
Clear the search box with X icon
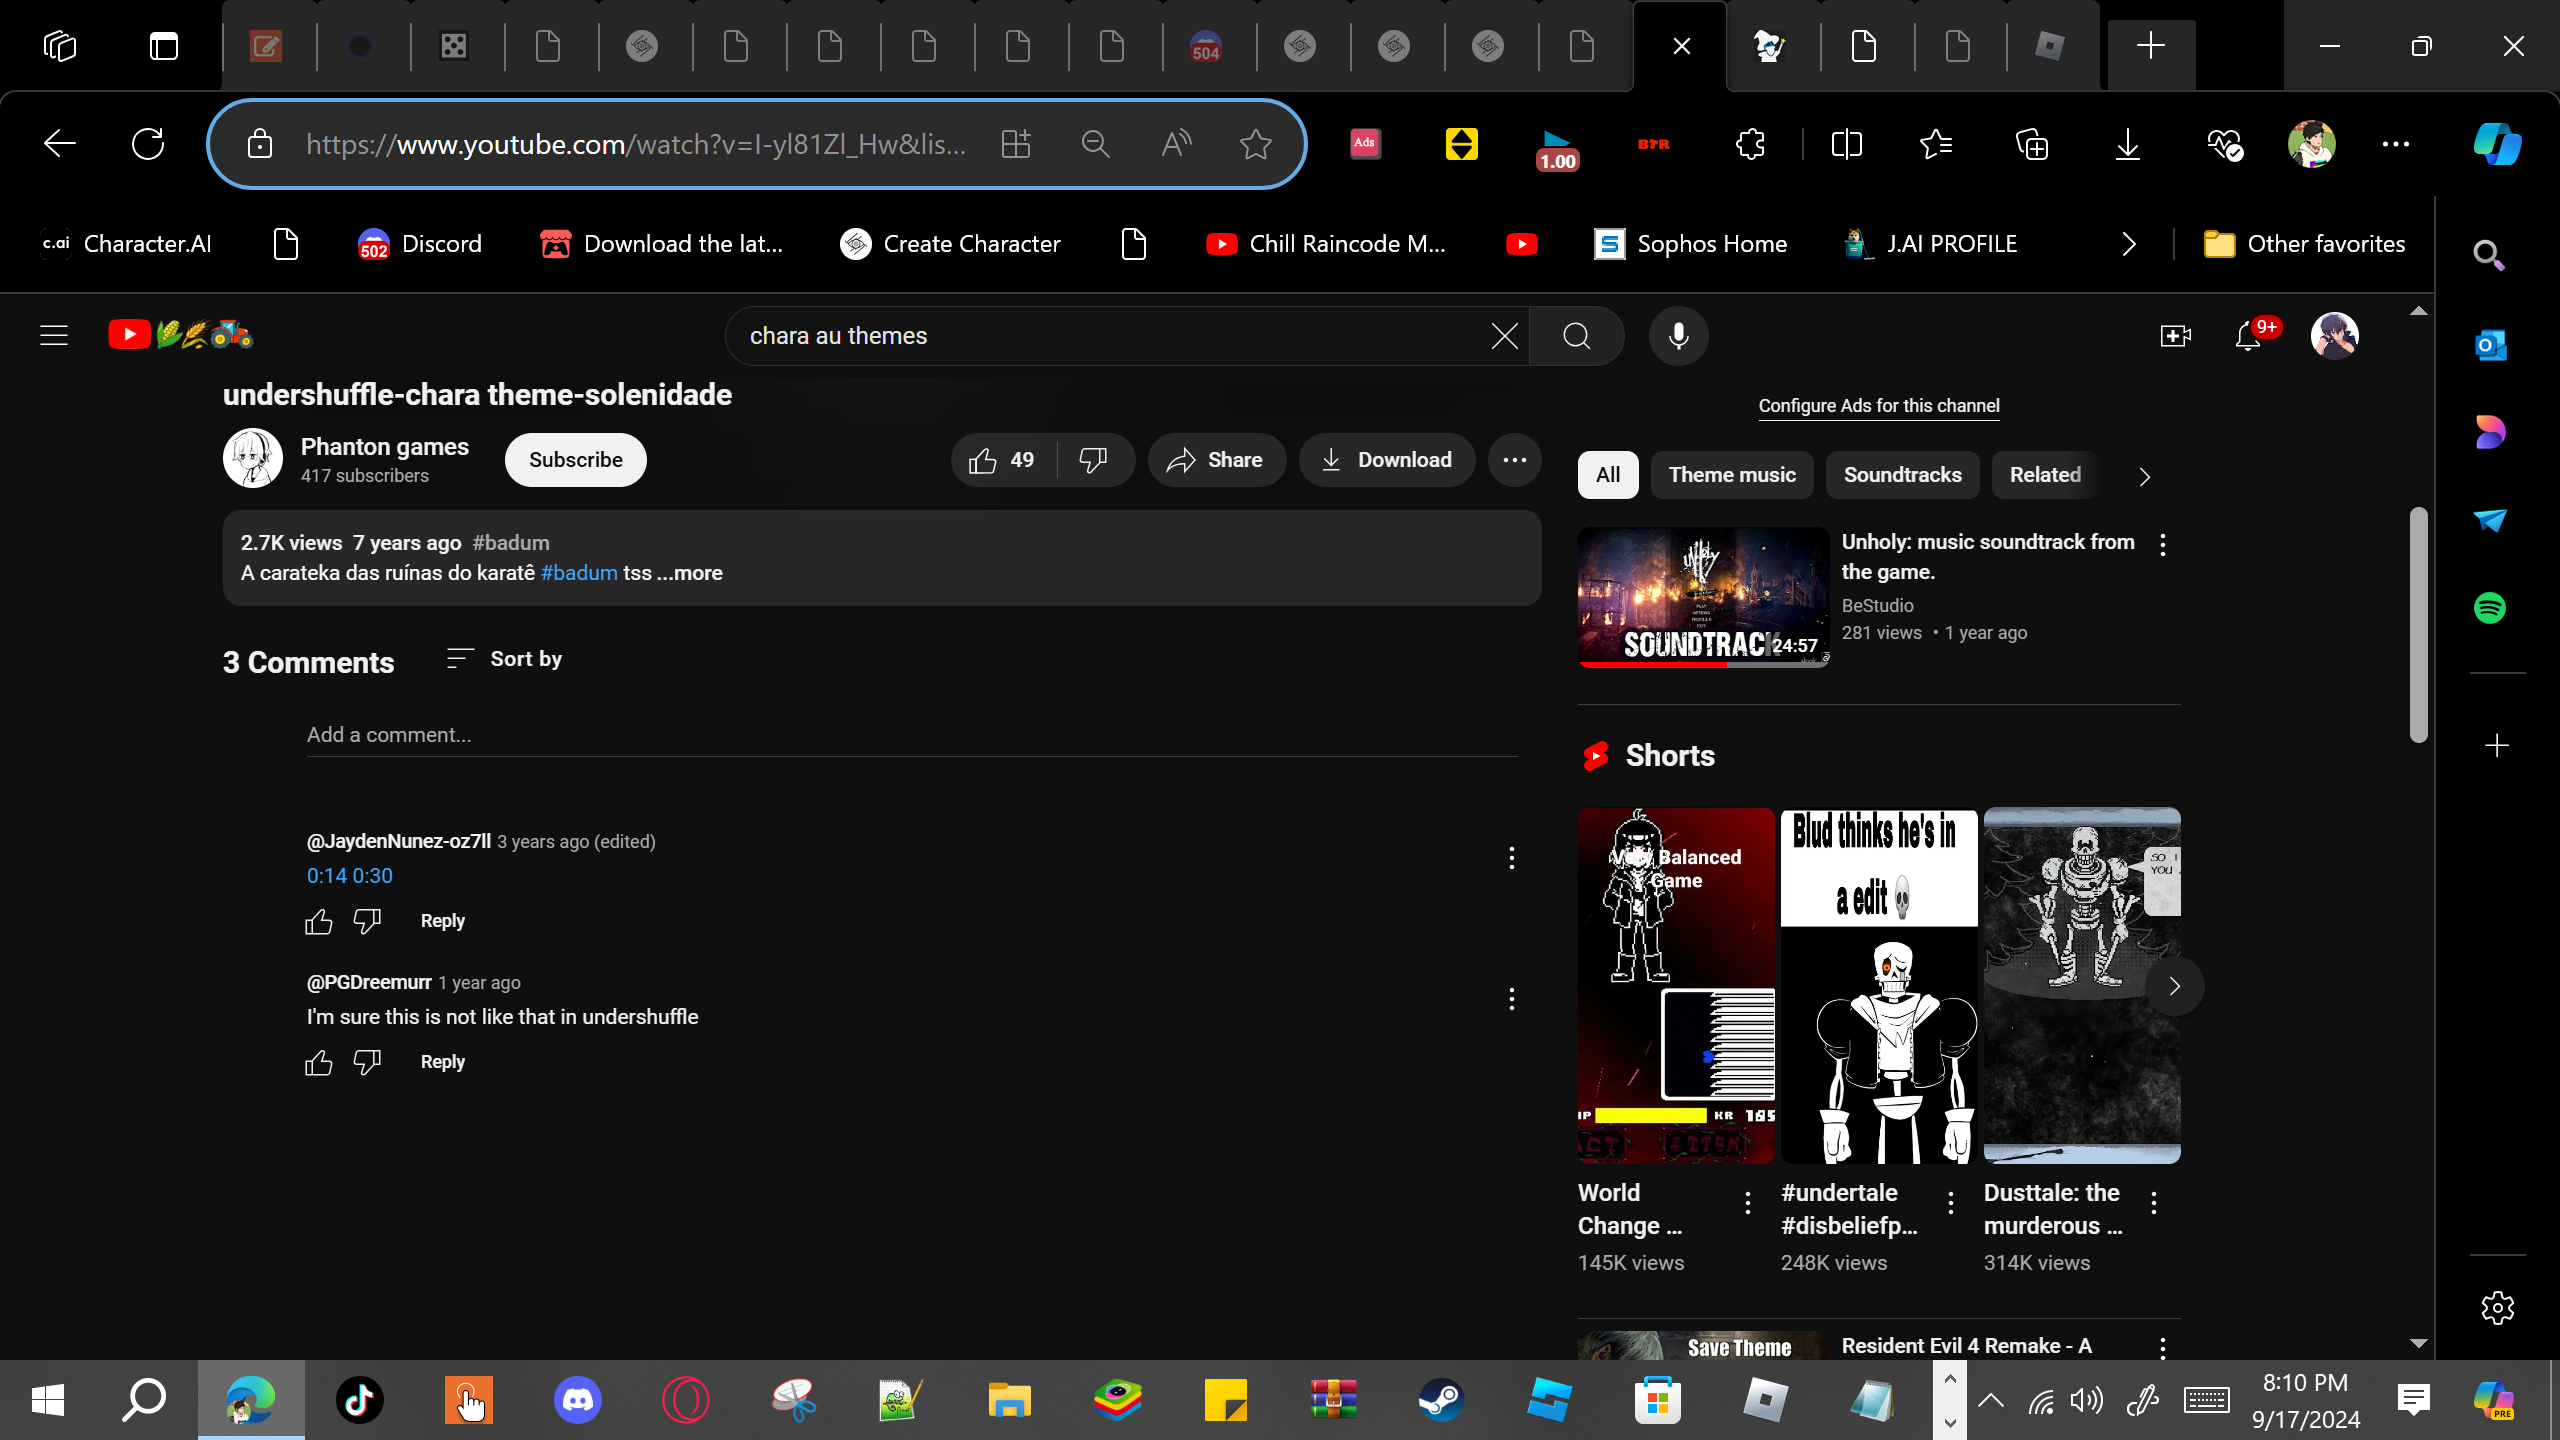tap(1504, 336)
